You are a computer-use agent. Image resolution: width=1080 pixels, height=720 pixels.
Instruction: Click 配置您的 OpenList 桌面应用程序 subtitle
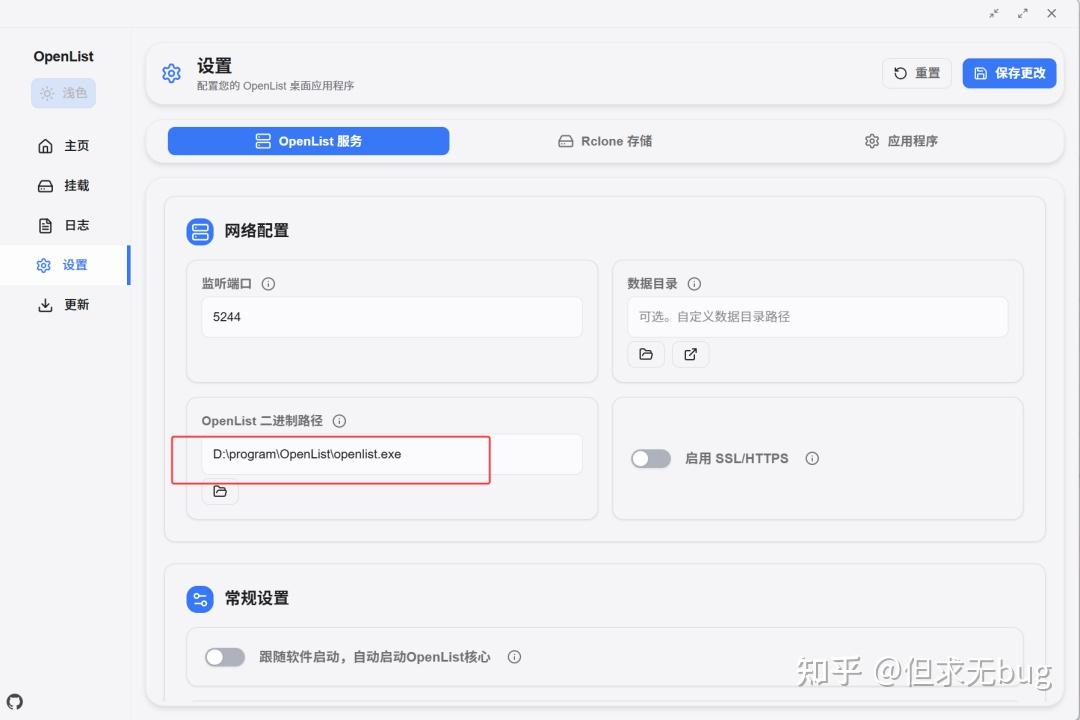point(276,86)
